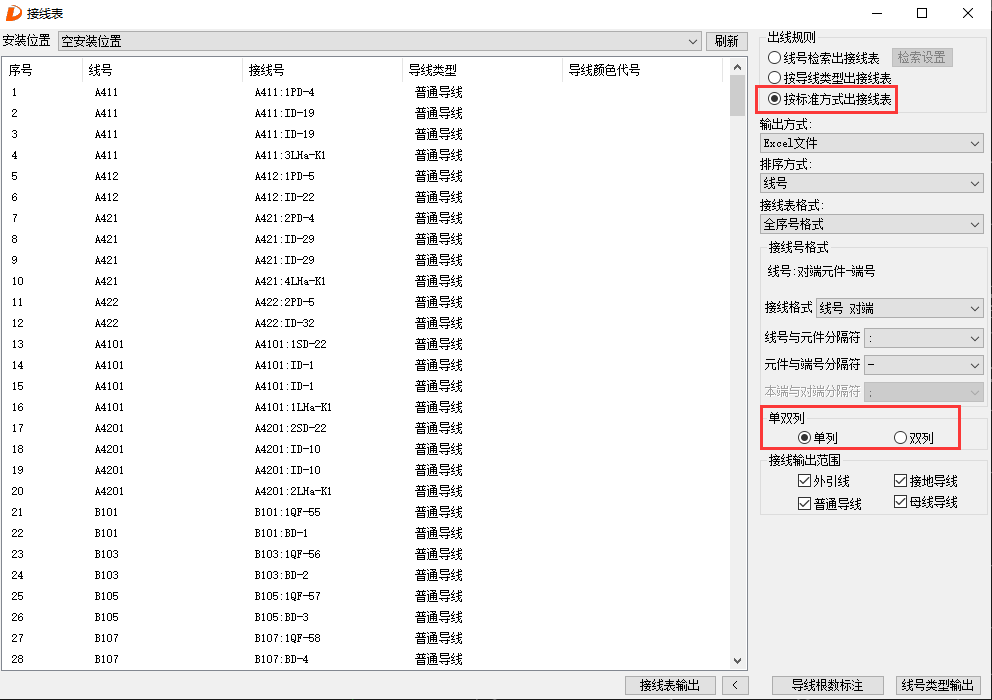Toggle 母线导线 checkbox
The image size is (992, 700).
tap(926, 502)
